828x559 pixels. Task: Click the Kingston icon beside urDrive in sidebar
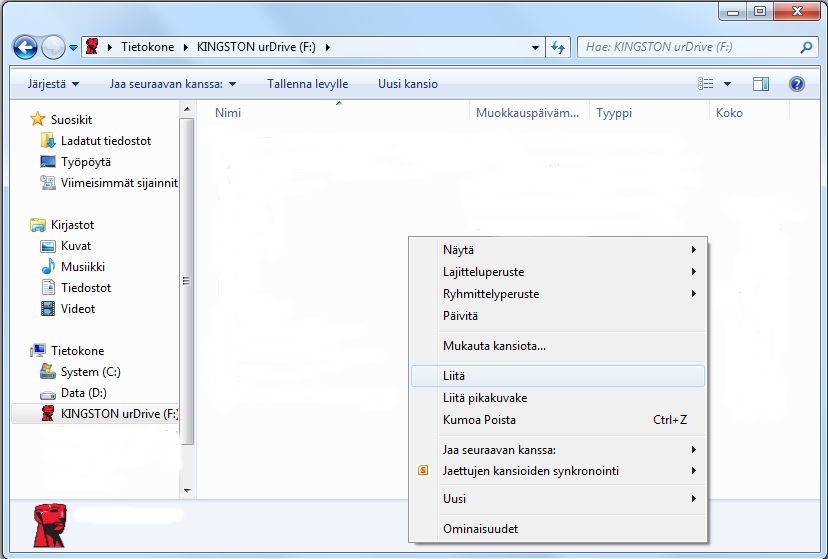[x=48, y=413]
